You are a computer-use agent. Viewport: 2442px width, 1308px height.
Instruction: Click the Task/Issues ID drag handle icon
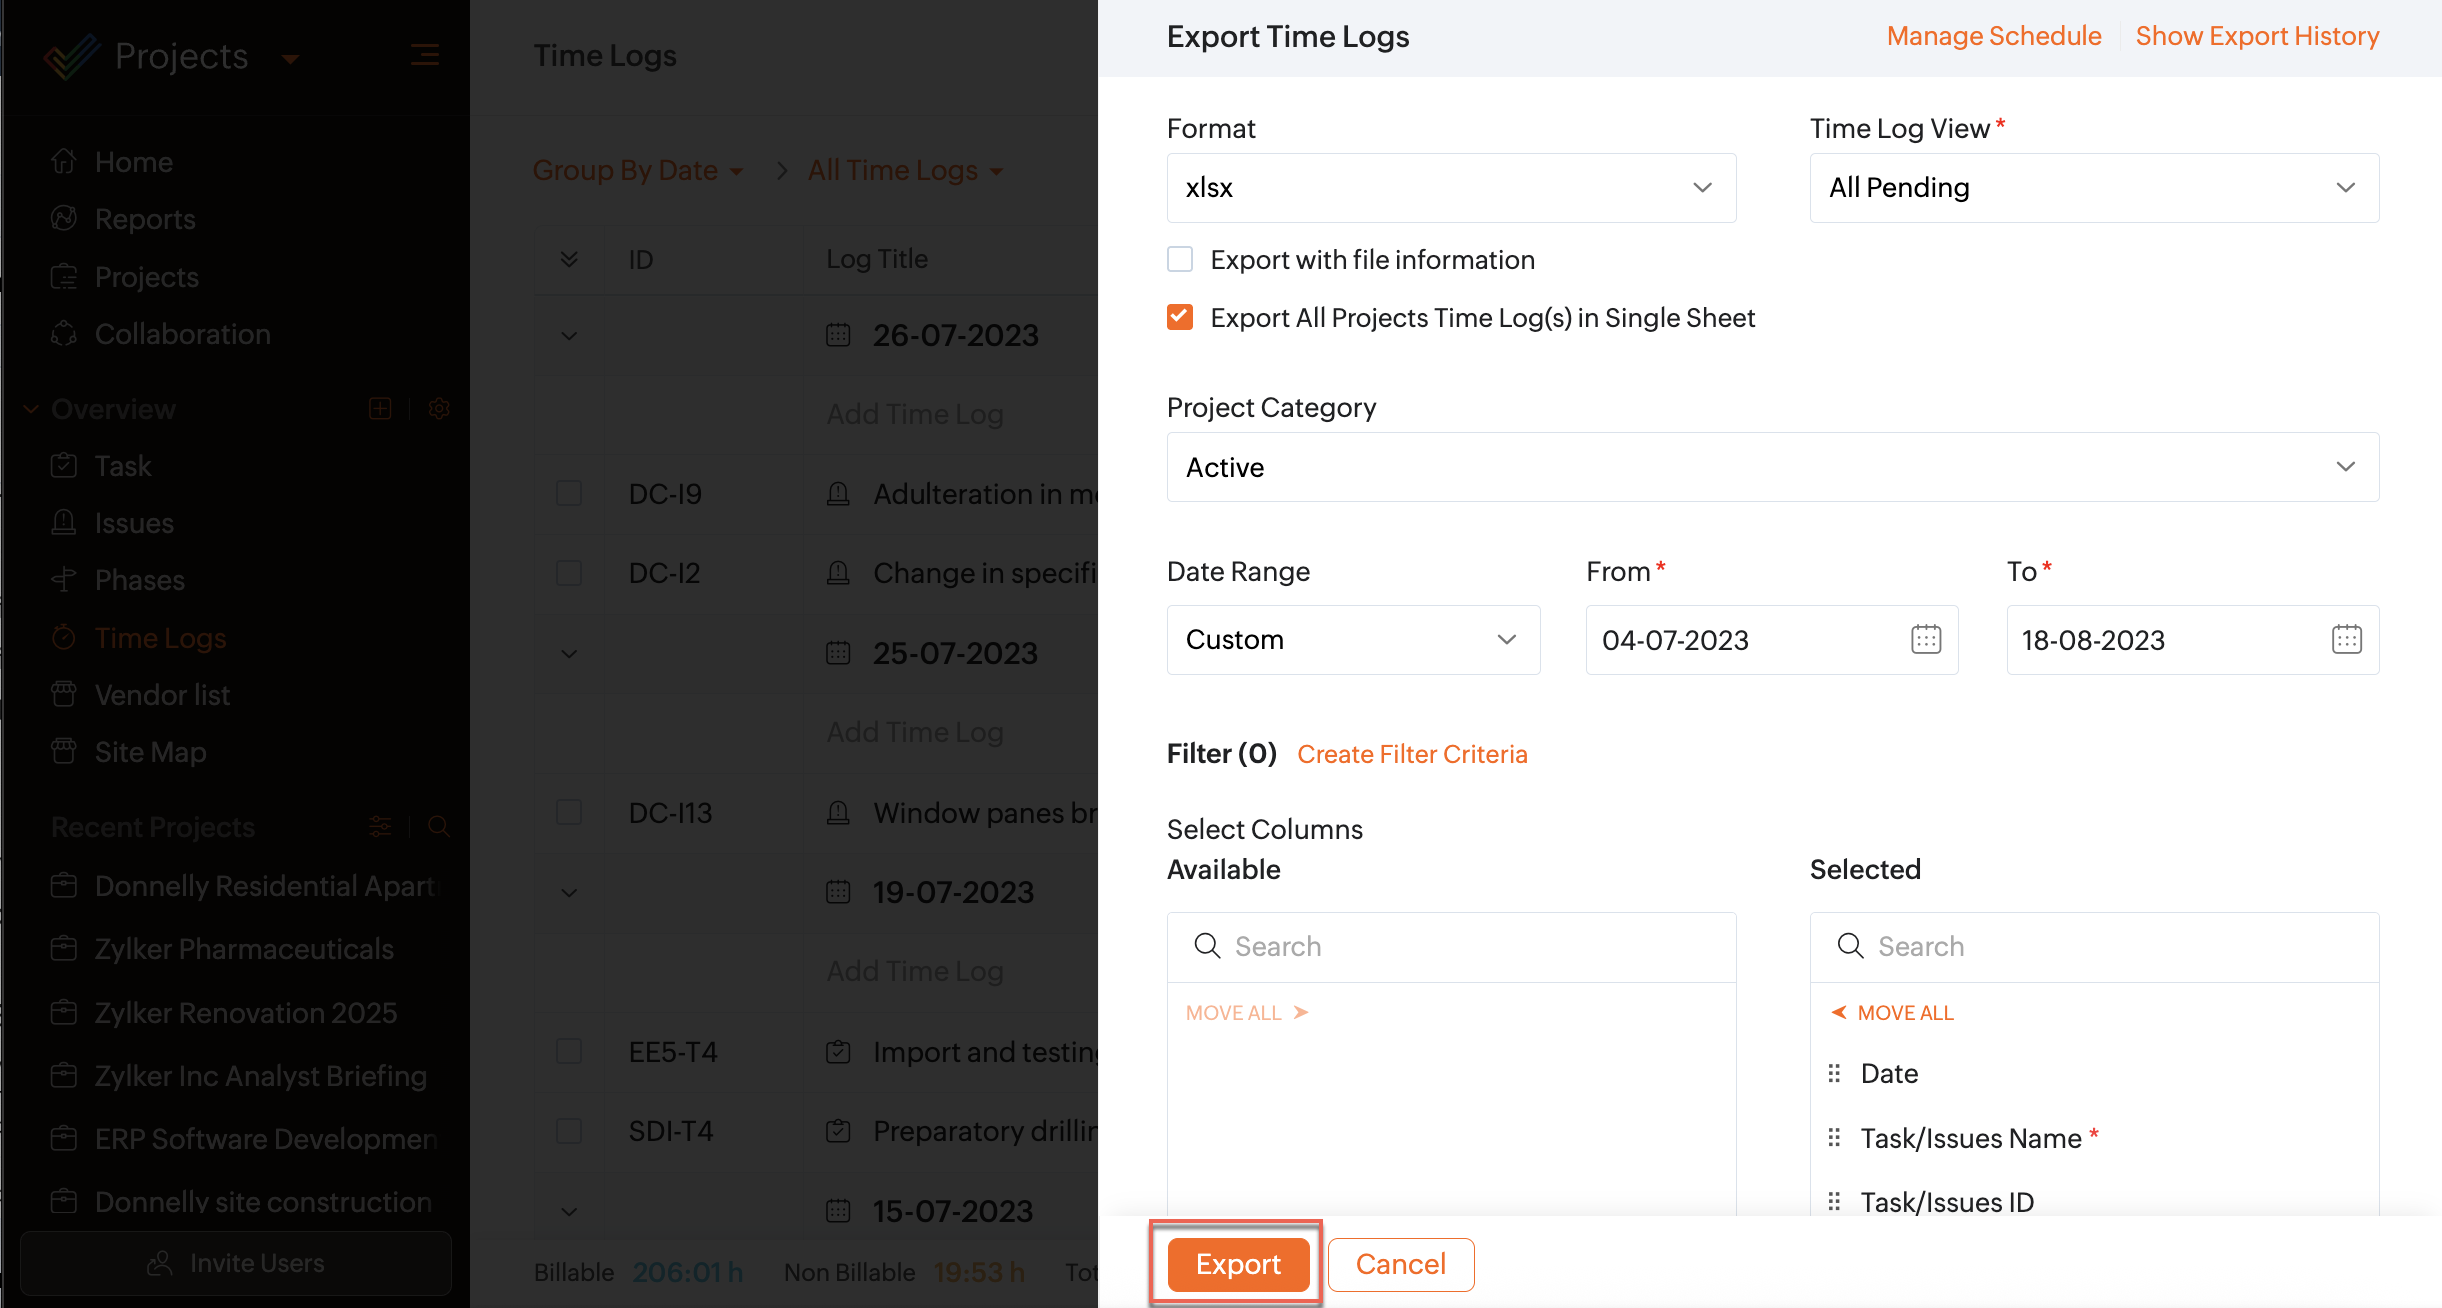[1834, 1202]
